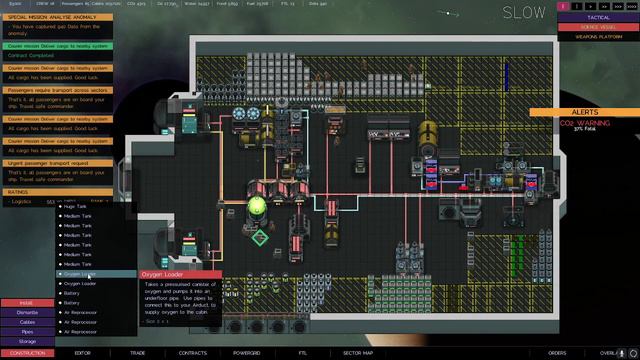Open the Urgent passenger transport request mission
The width and height of the screenshot is (640, 360).
pyautogui.click(x=58, y=163)
